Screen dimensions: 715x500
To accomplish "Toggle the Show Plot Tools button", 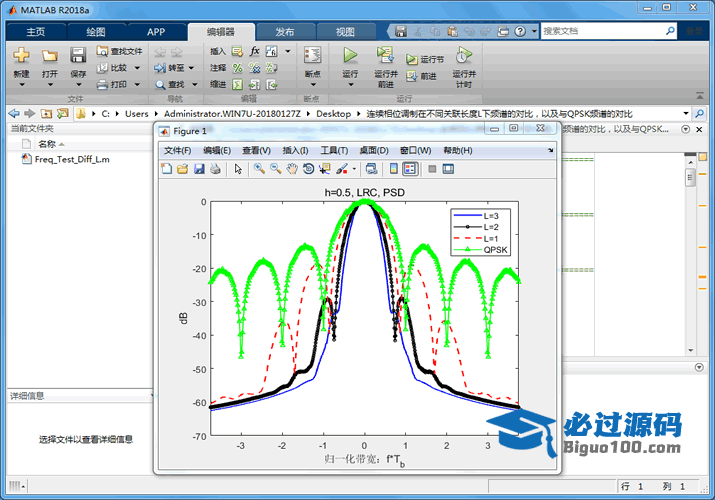I will point(449,169).
